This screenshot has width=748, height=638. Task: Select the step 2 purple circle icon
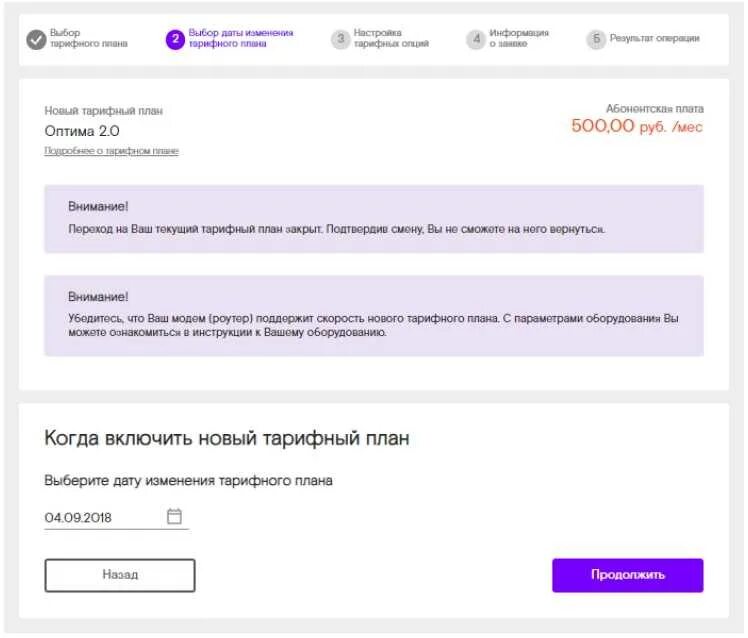pos(175,39)
